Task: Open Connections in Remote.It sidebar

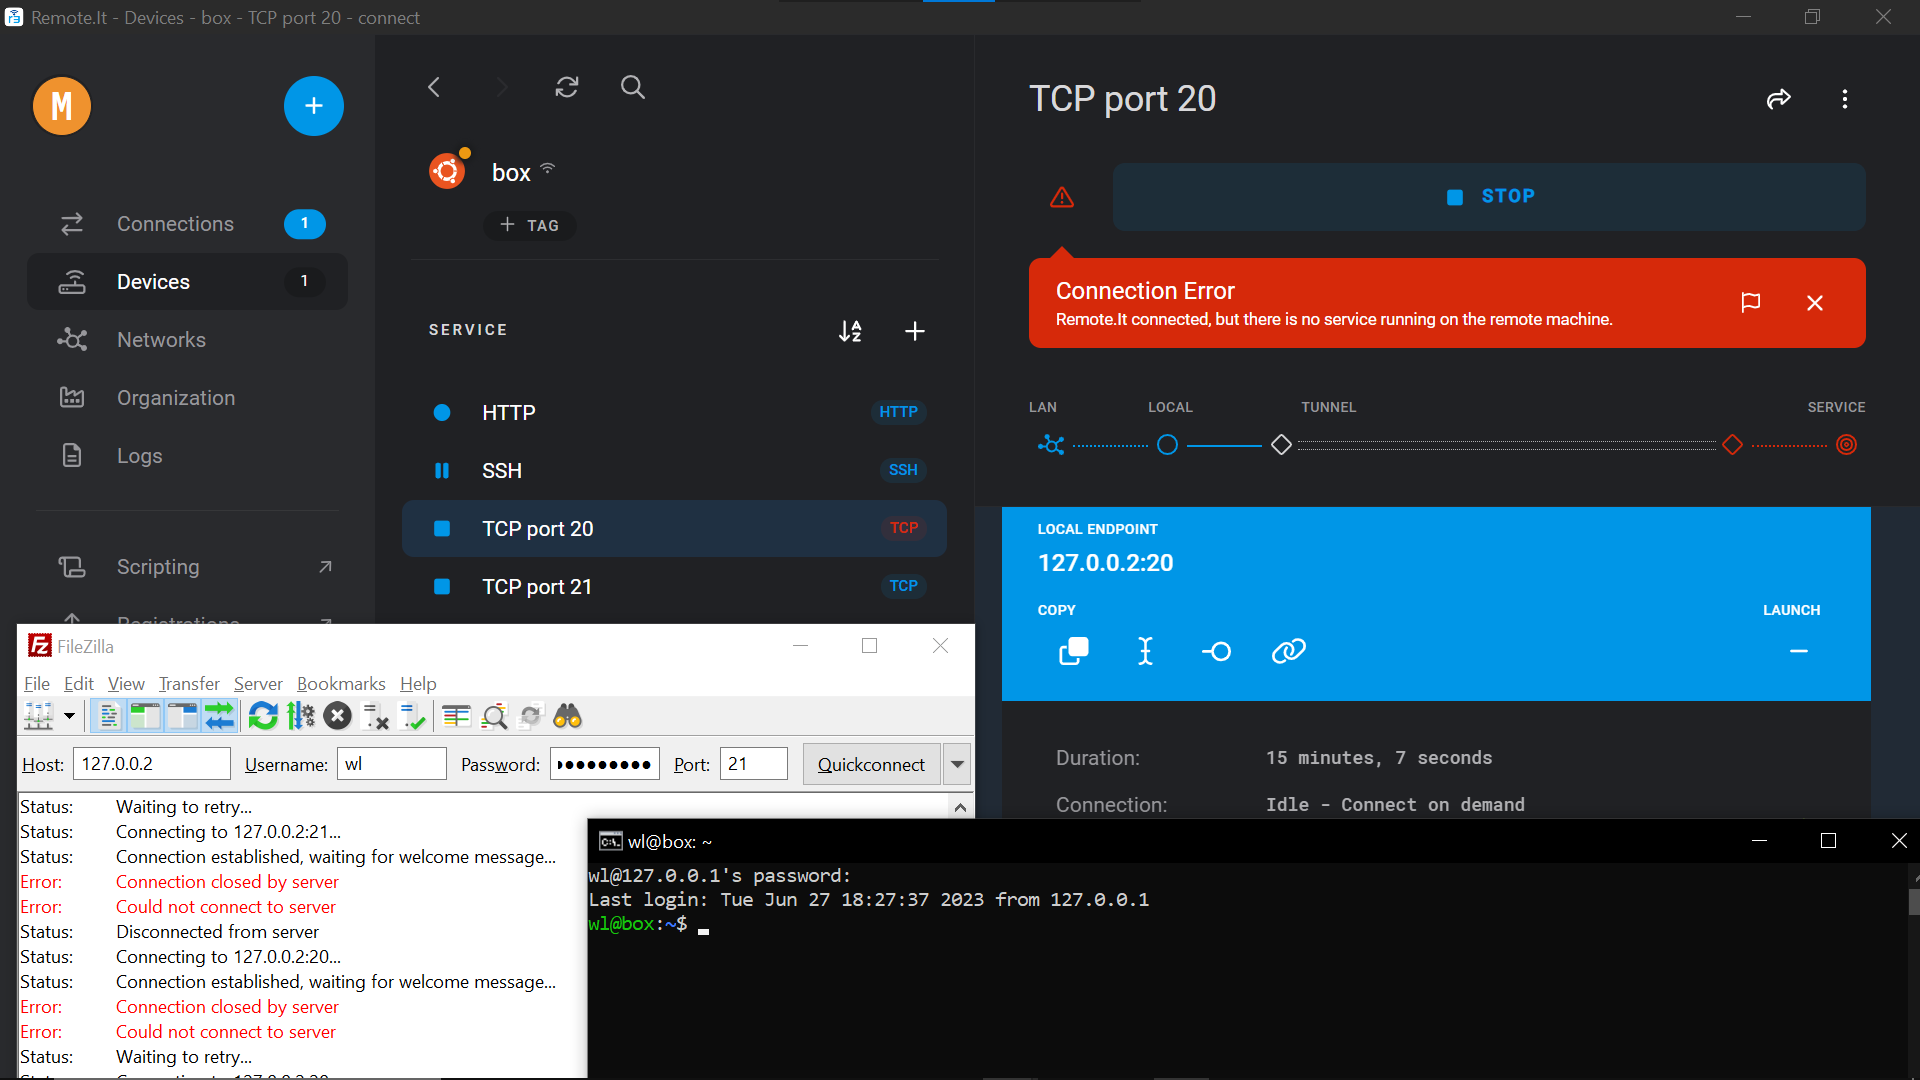Action: click(x=188, y=224)
